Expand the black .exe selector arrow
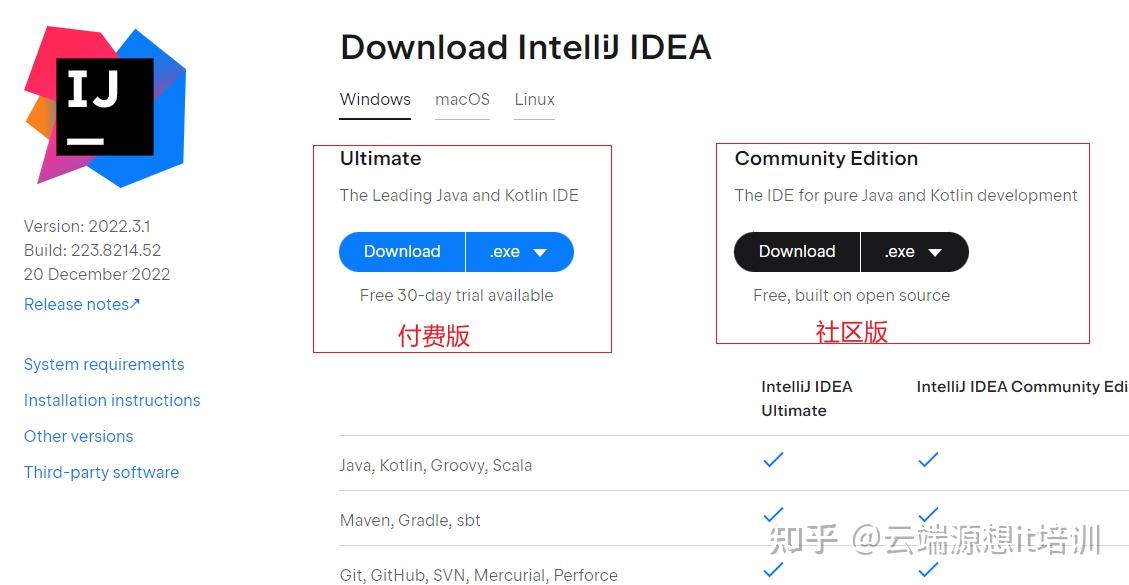The height and width of the screenshot is (585, 1129). click(x=936, y=252)
